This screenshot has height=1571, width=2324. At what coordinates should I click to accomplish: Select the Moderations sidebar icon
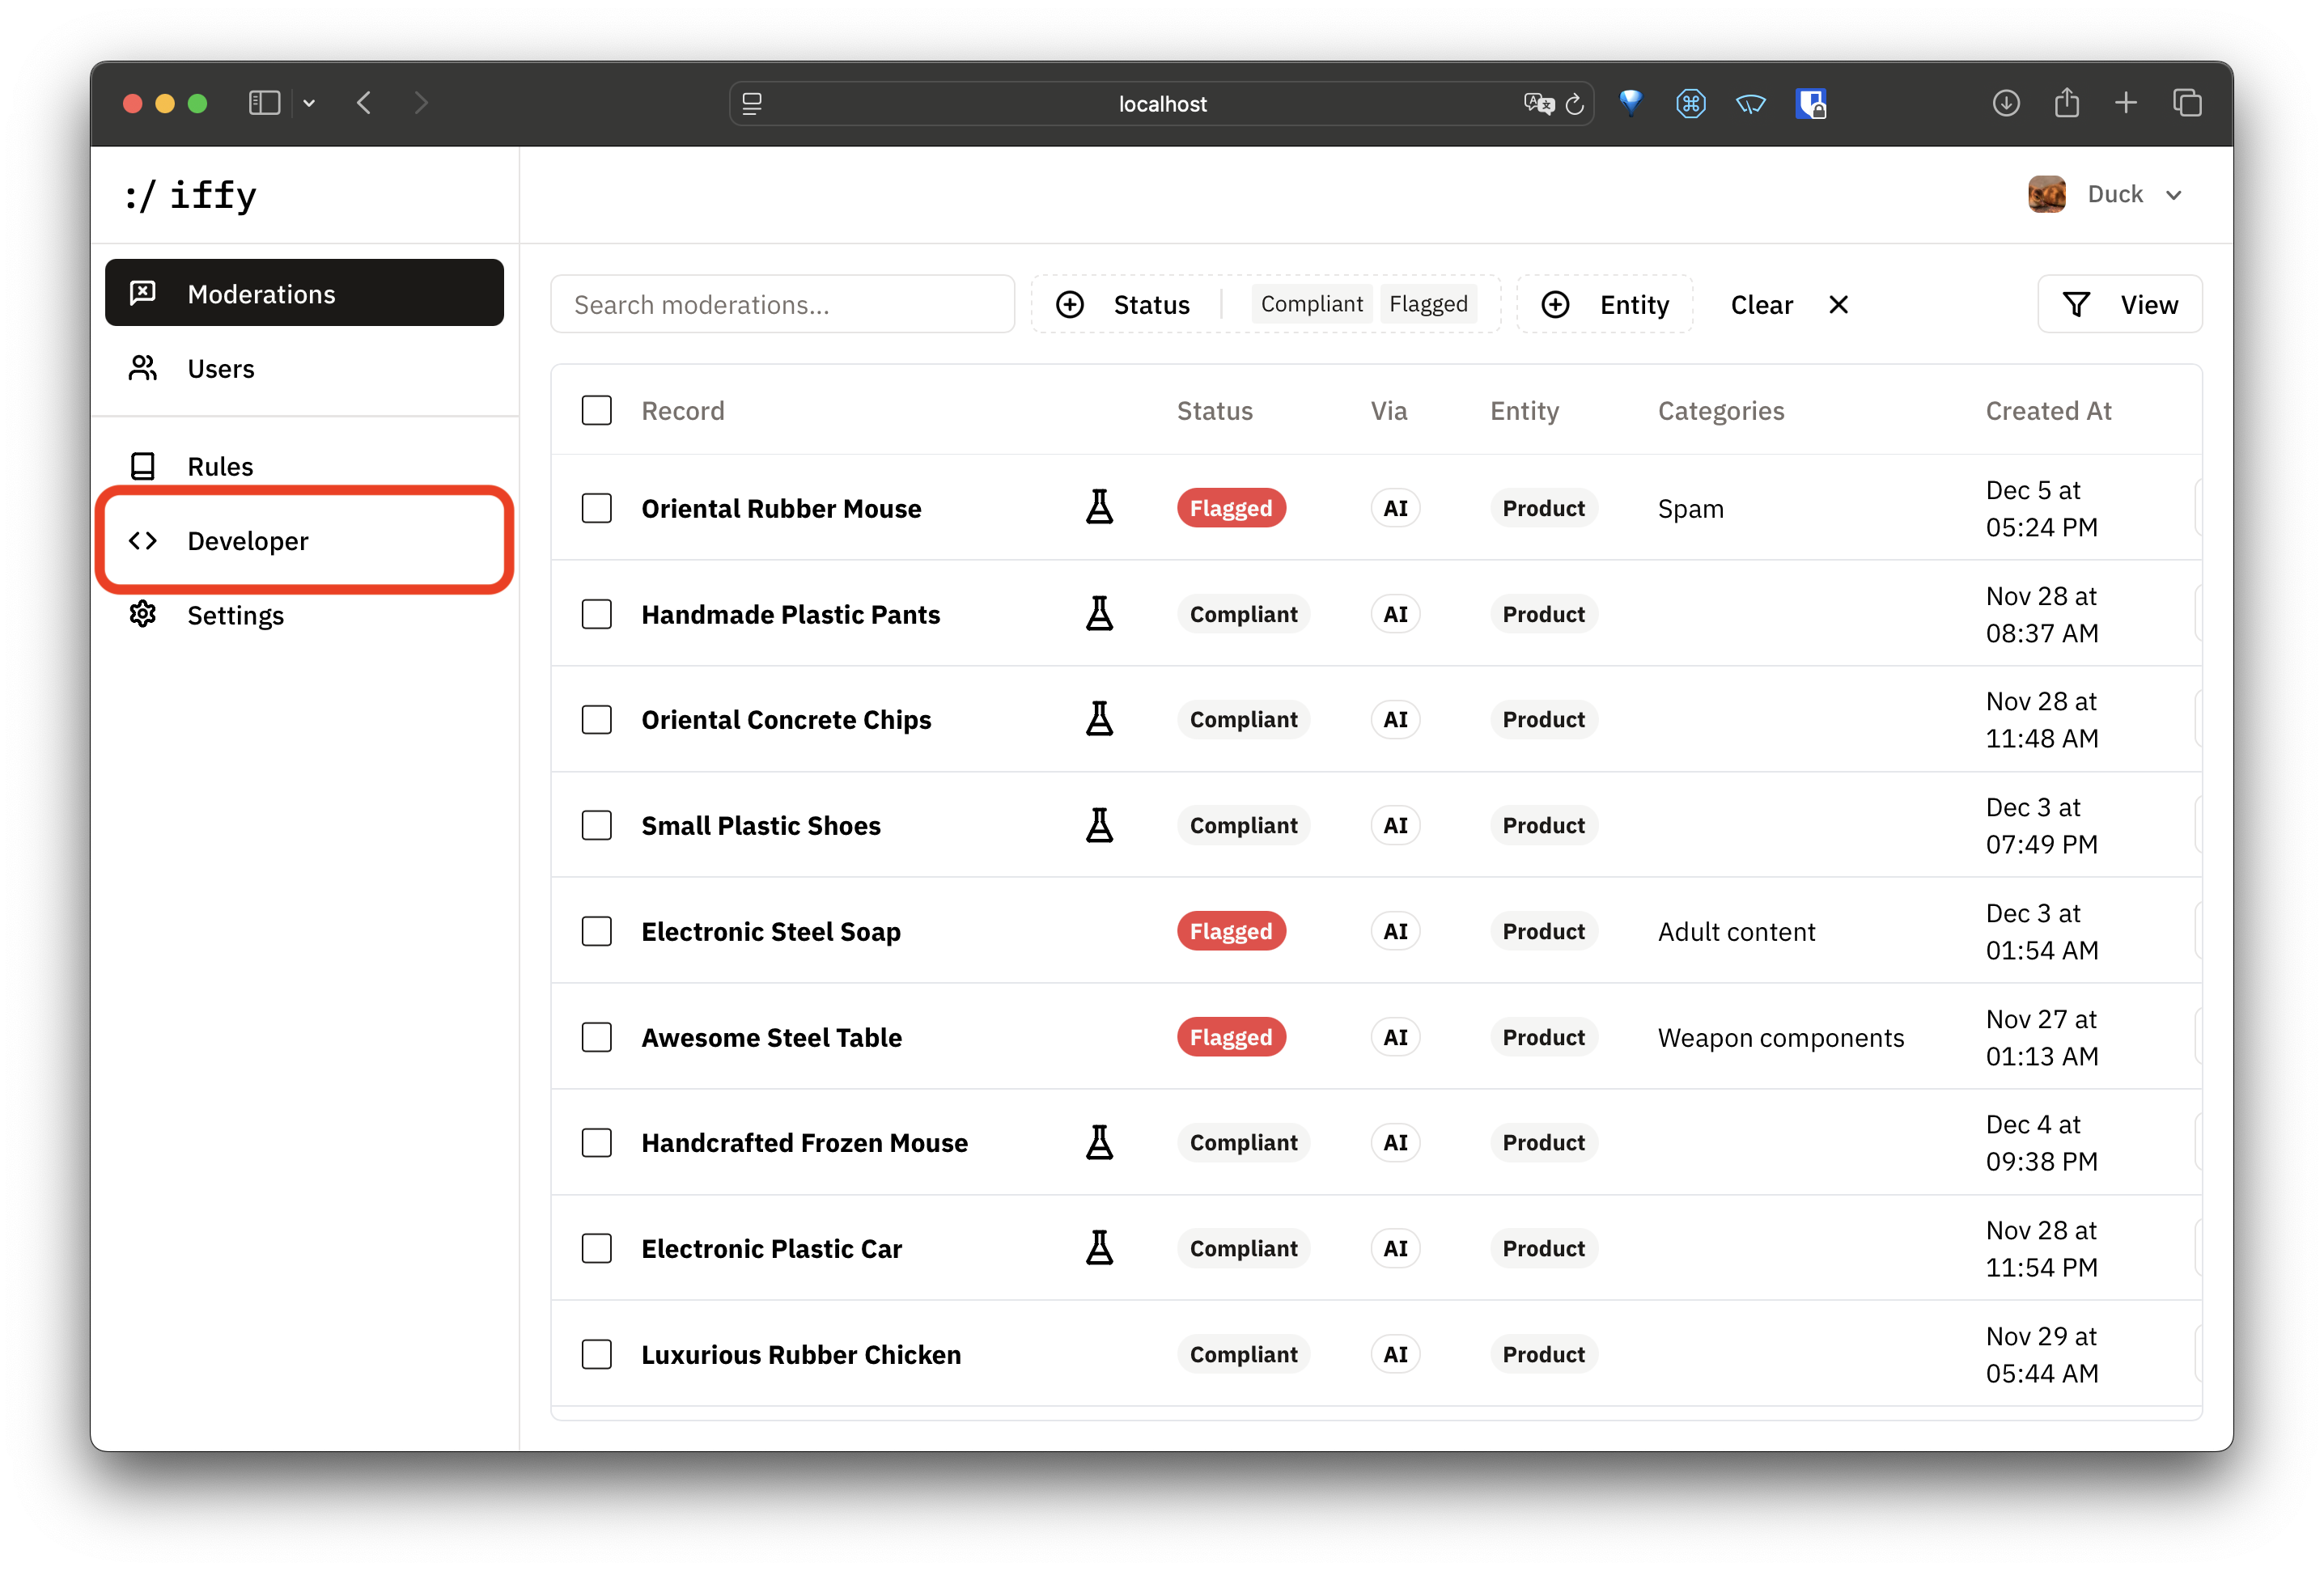[143, 293]
